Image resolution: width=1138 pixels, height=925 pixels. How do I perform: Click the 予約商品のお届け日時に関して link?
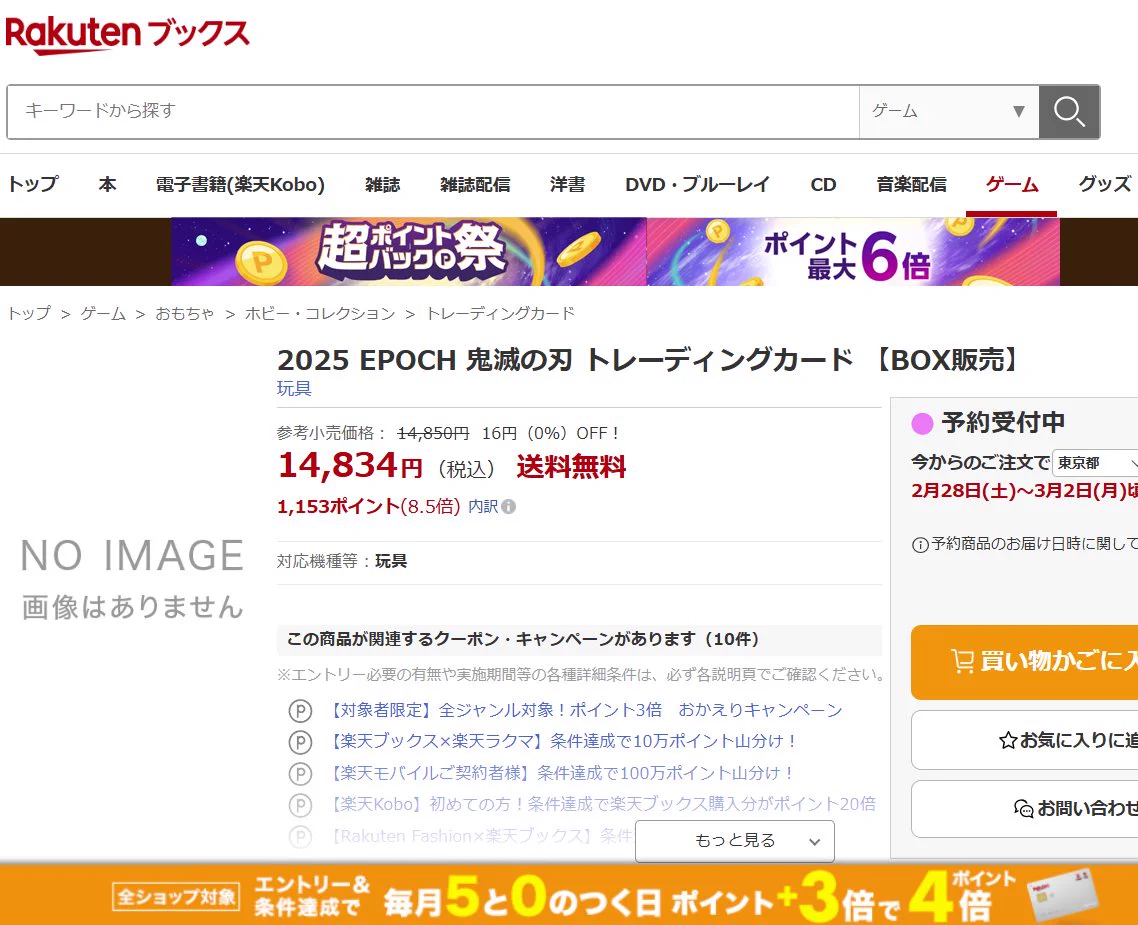click(1034, 544)
